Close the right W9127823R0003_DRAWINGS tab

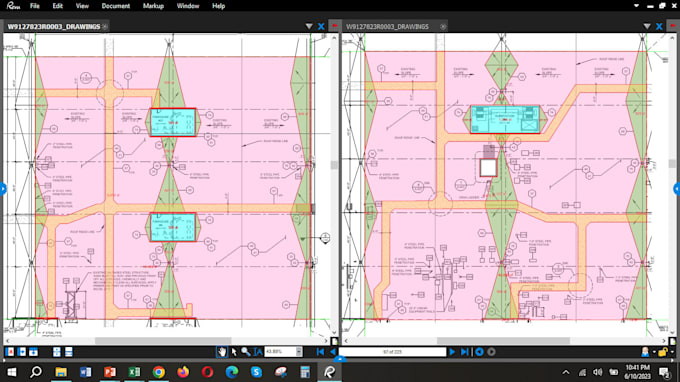(443, 26)
